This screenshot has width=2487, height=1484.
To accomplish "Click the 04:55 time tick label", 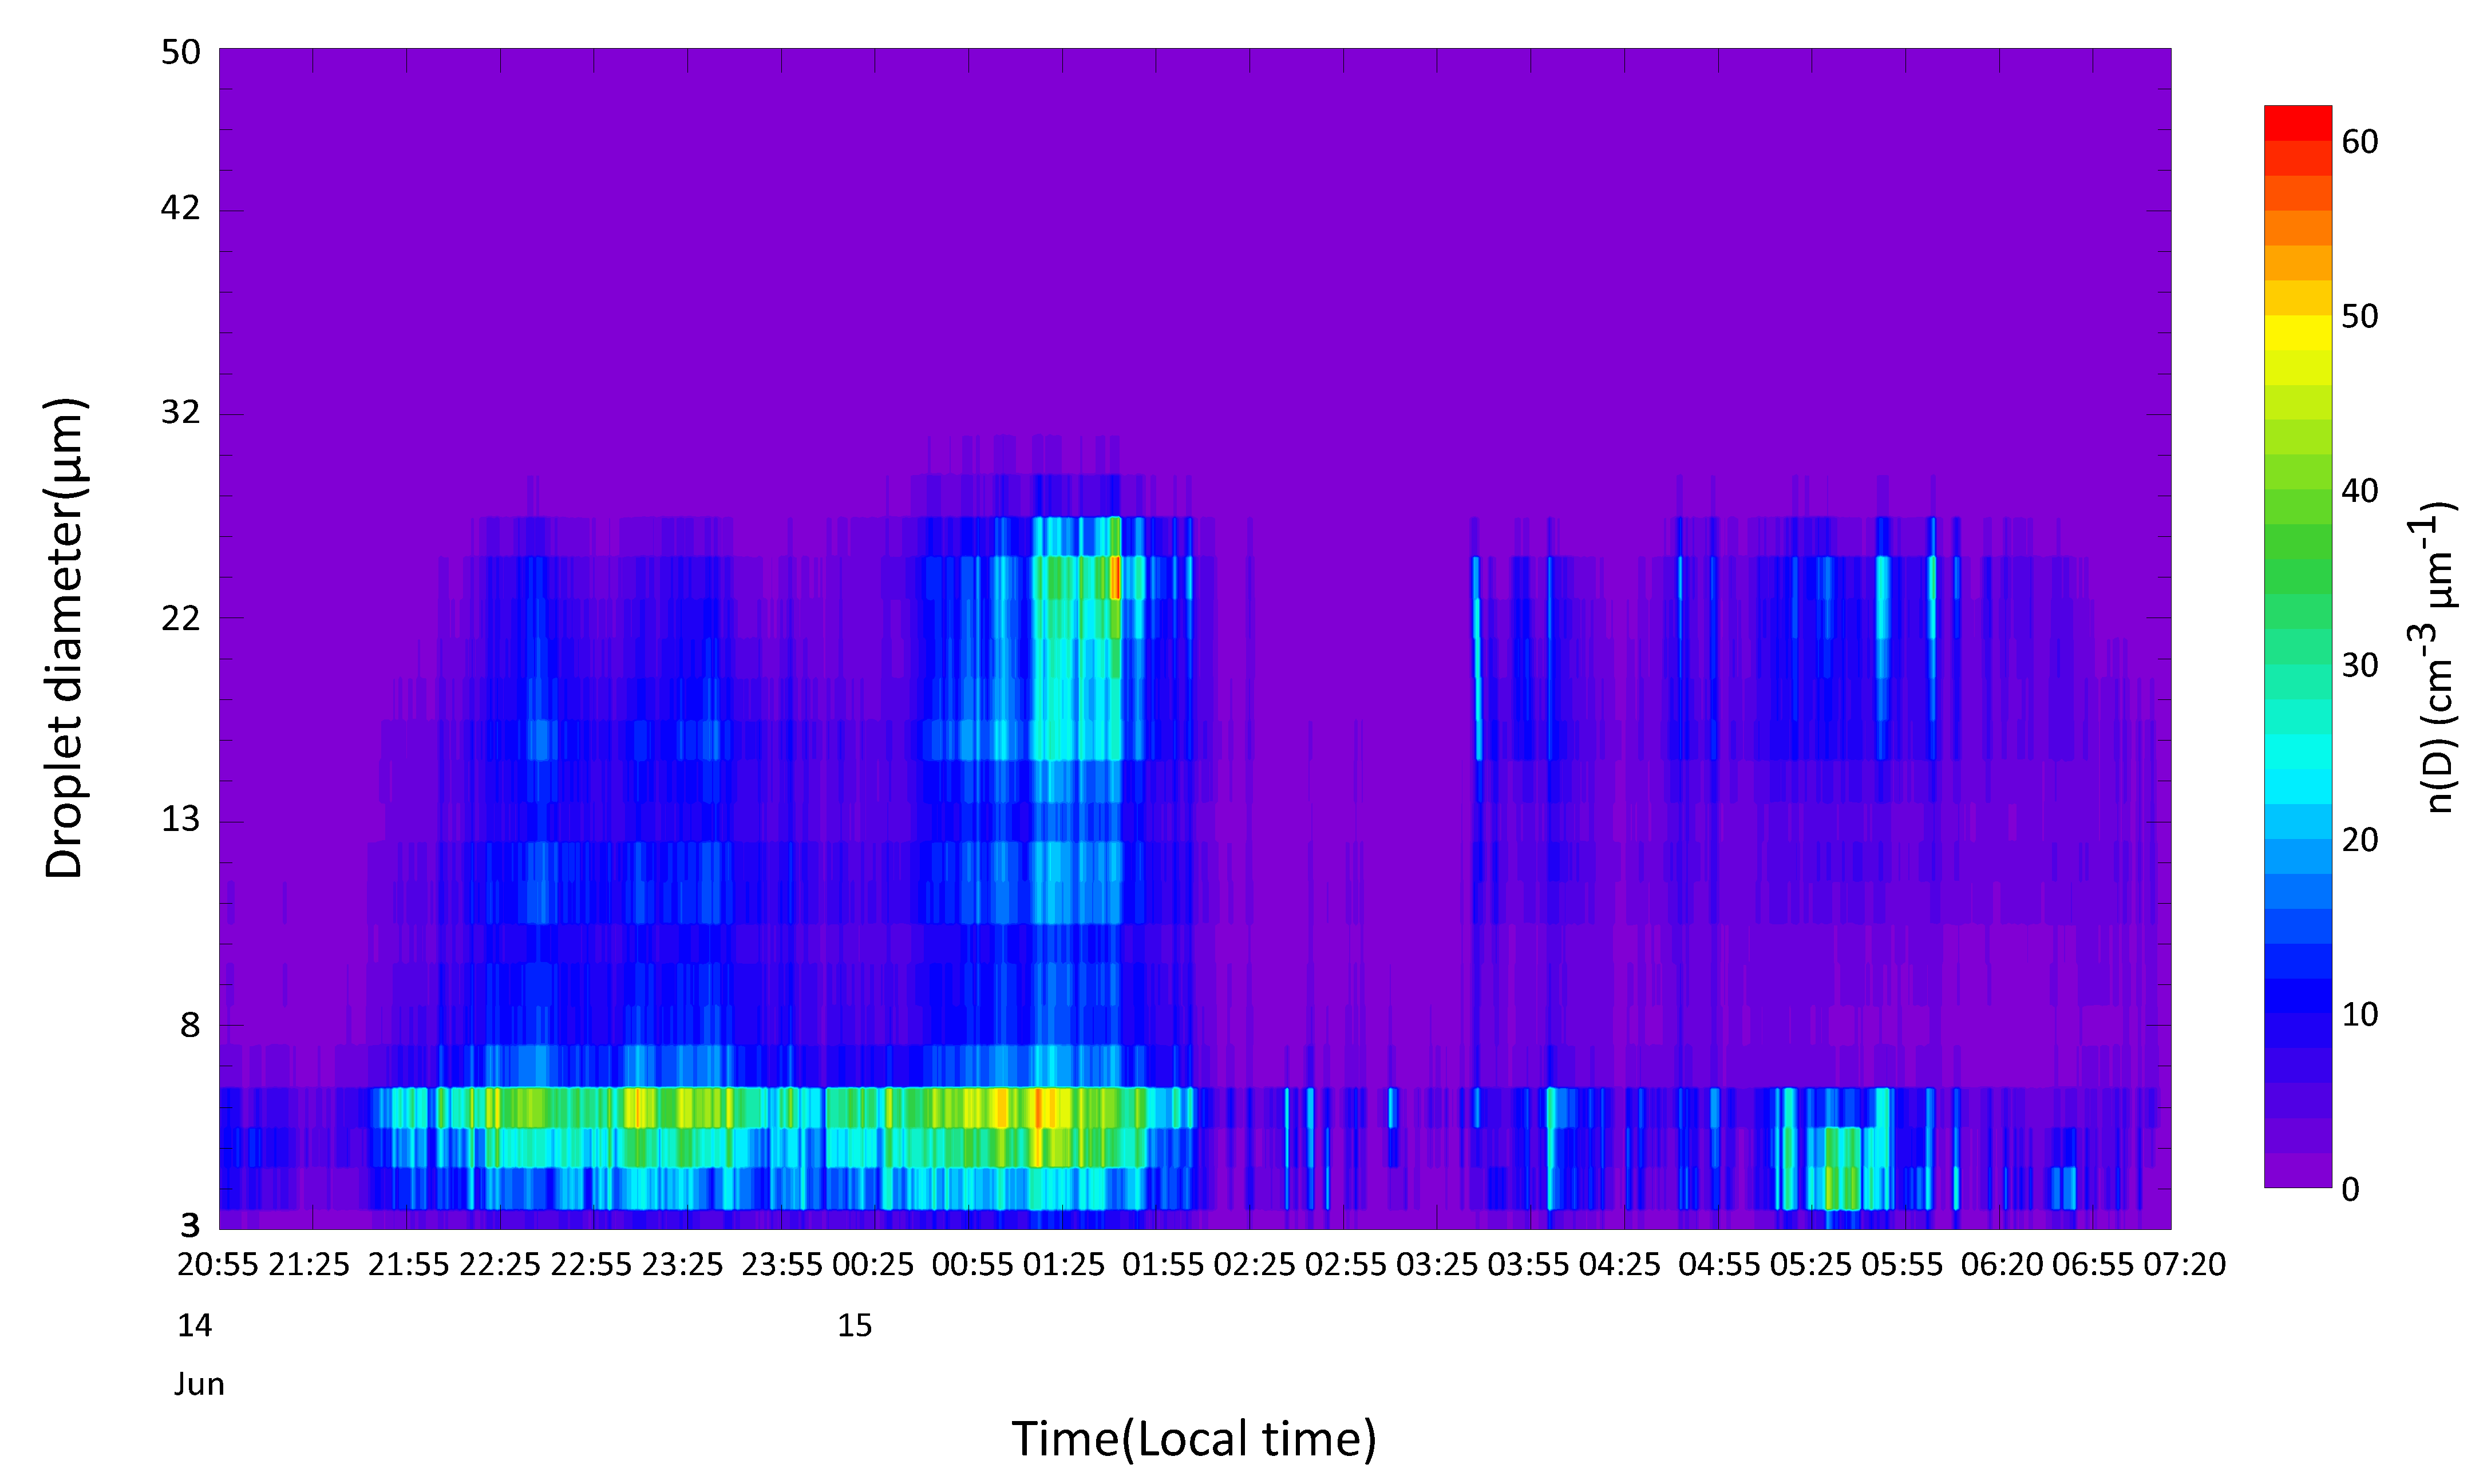I will coord(1718,1265).
